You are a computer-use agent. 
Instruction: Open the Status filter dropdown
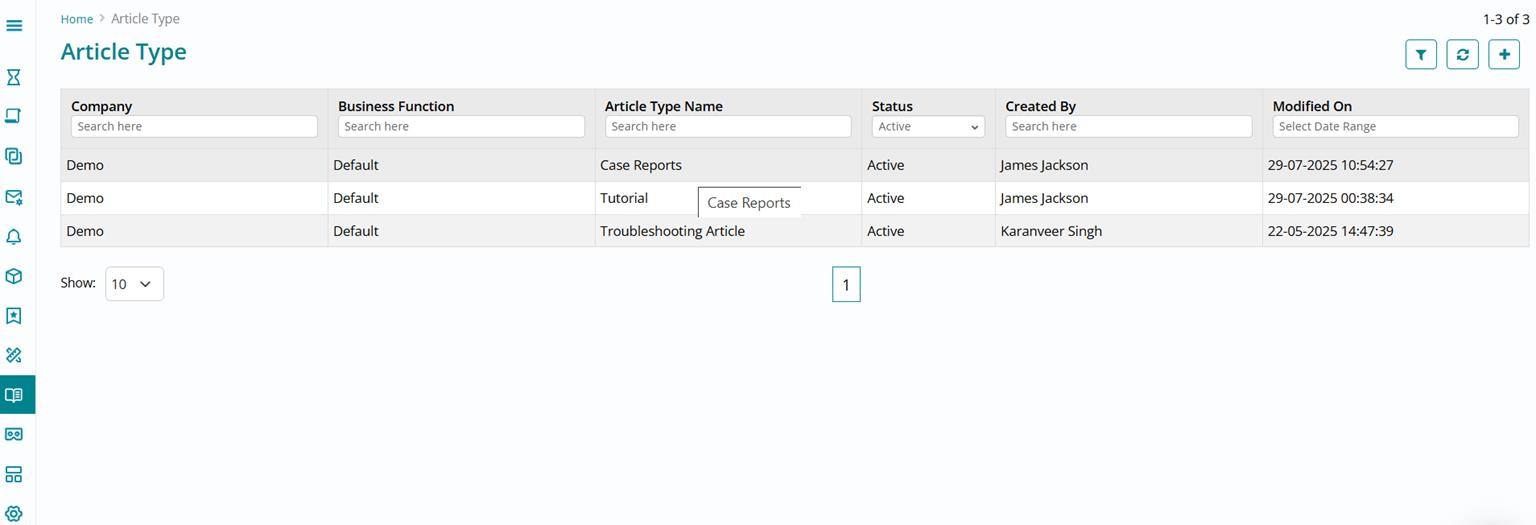point(927,127)
